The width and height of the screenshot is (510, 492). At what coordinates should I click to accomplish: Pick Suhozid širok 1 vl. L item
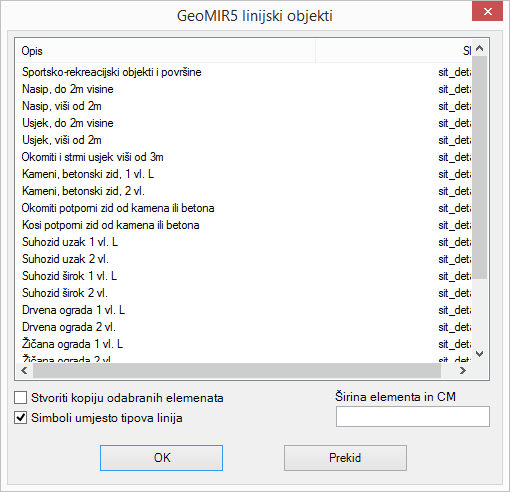(244, 276)
